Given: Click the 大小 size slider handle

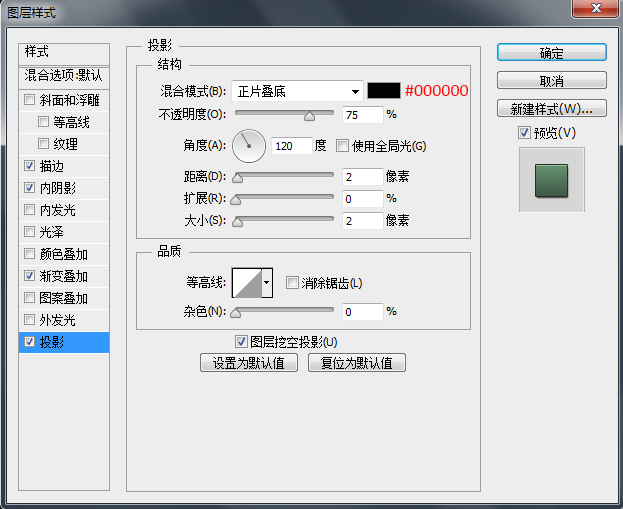Looking at the screenshot, I should [x=238, y=222].
